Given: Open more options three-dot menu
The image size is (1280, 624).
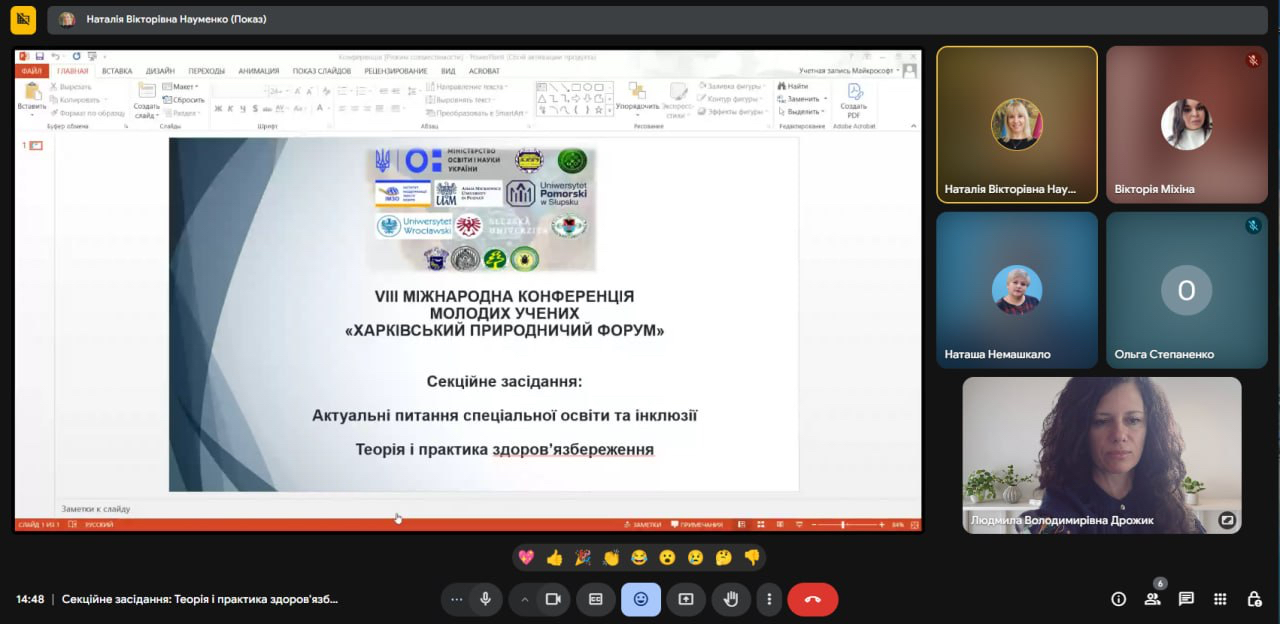Looking at the screenshot, I should point(769,599).
